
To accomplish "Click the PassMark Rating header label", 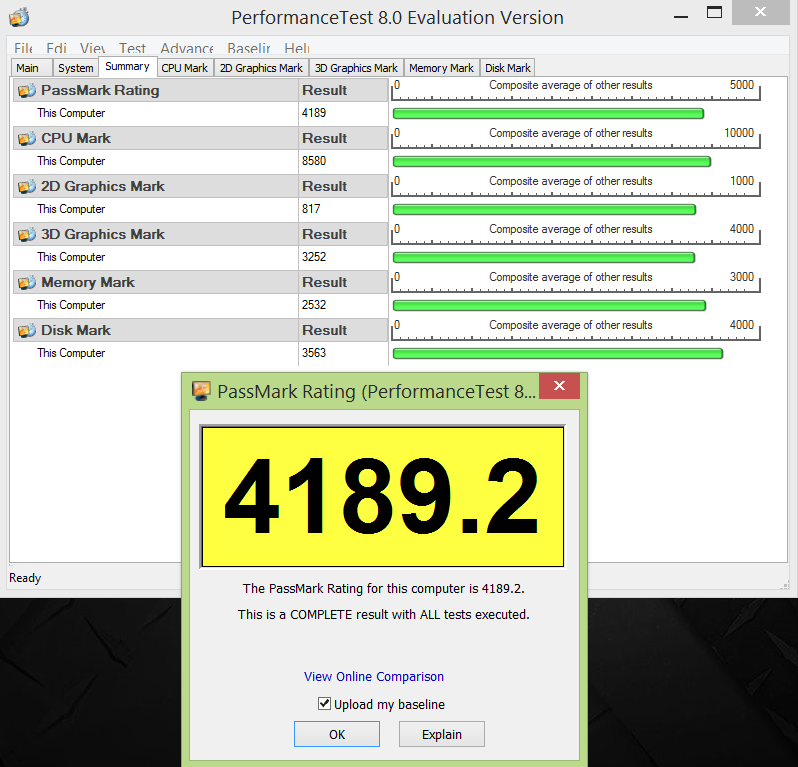I will click(x=100, y=90).
